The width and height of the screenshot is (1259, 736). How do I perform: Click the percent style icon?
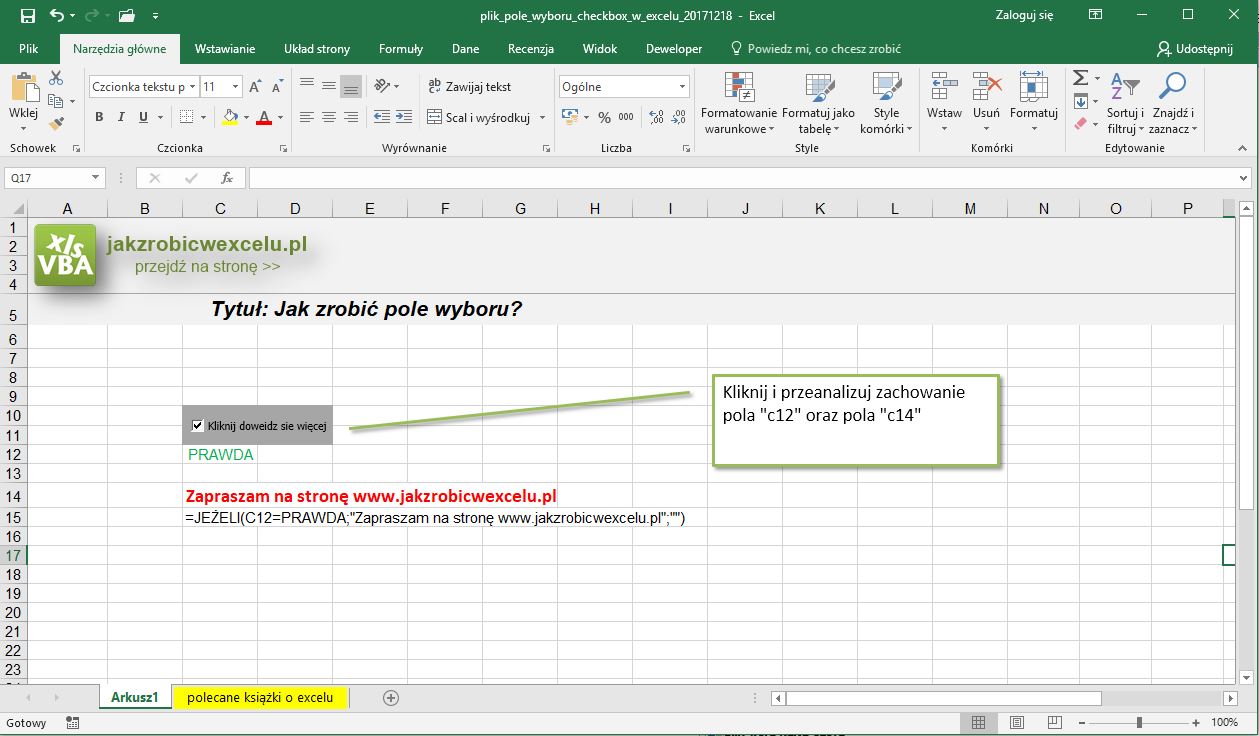point(604,118)
